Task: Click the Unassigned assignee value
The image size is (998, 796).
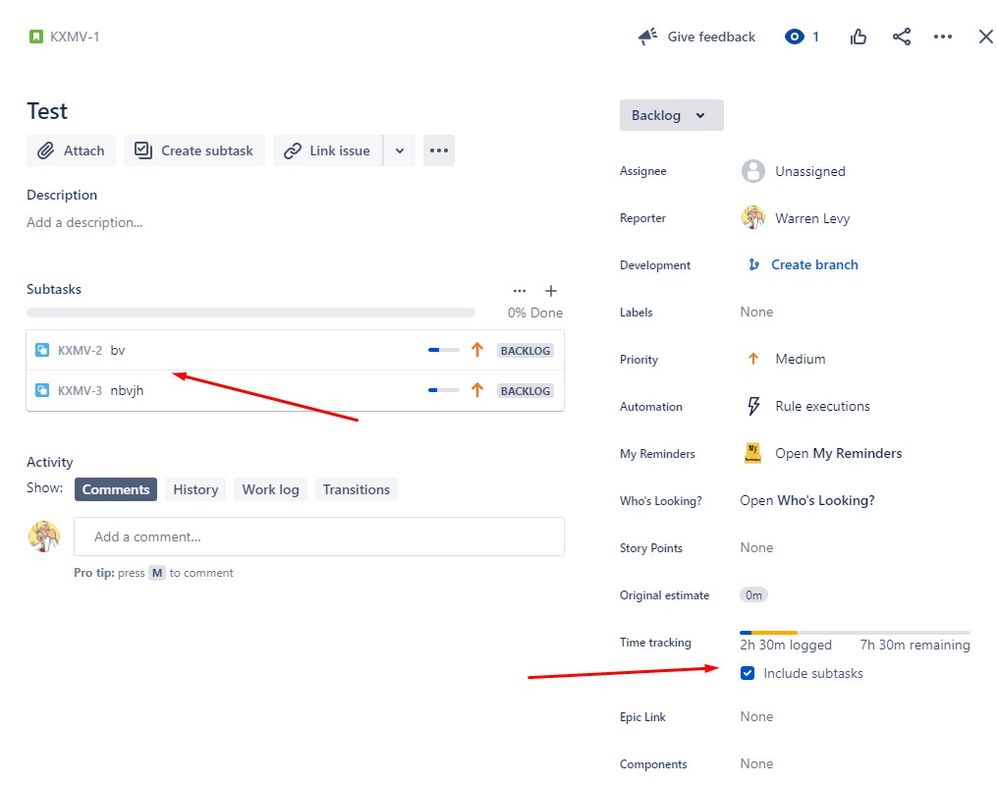Action: tap(810, 171)
